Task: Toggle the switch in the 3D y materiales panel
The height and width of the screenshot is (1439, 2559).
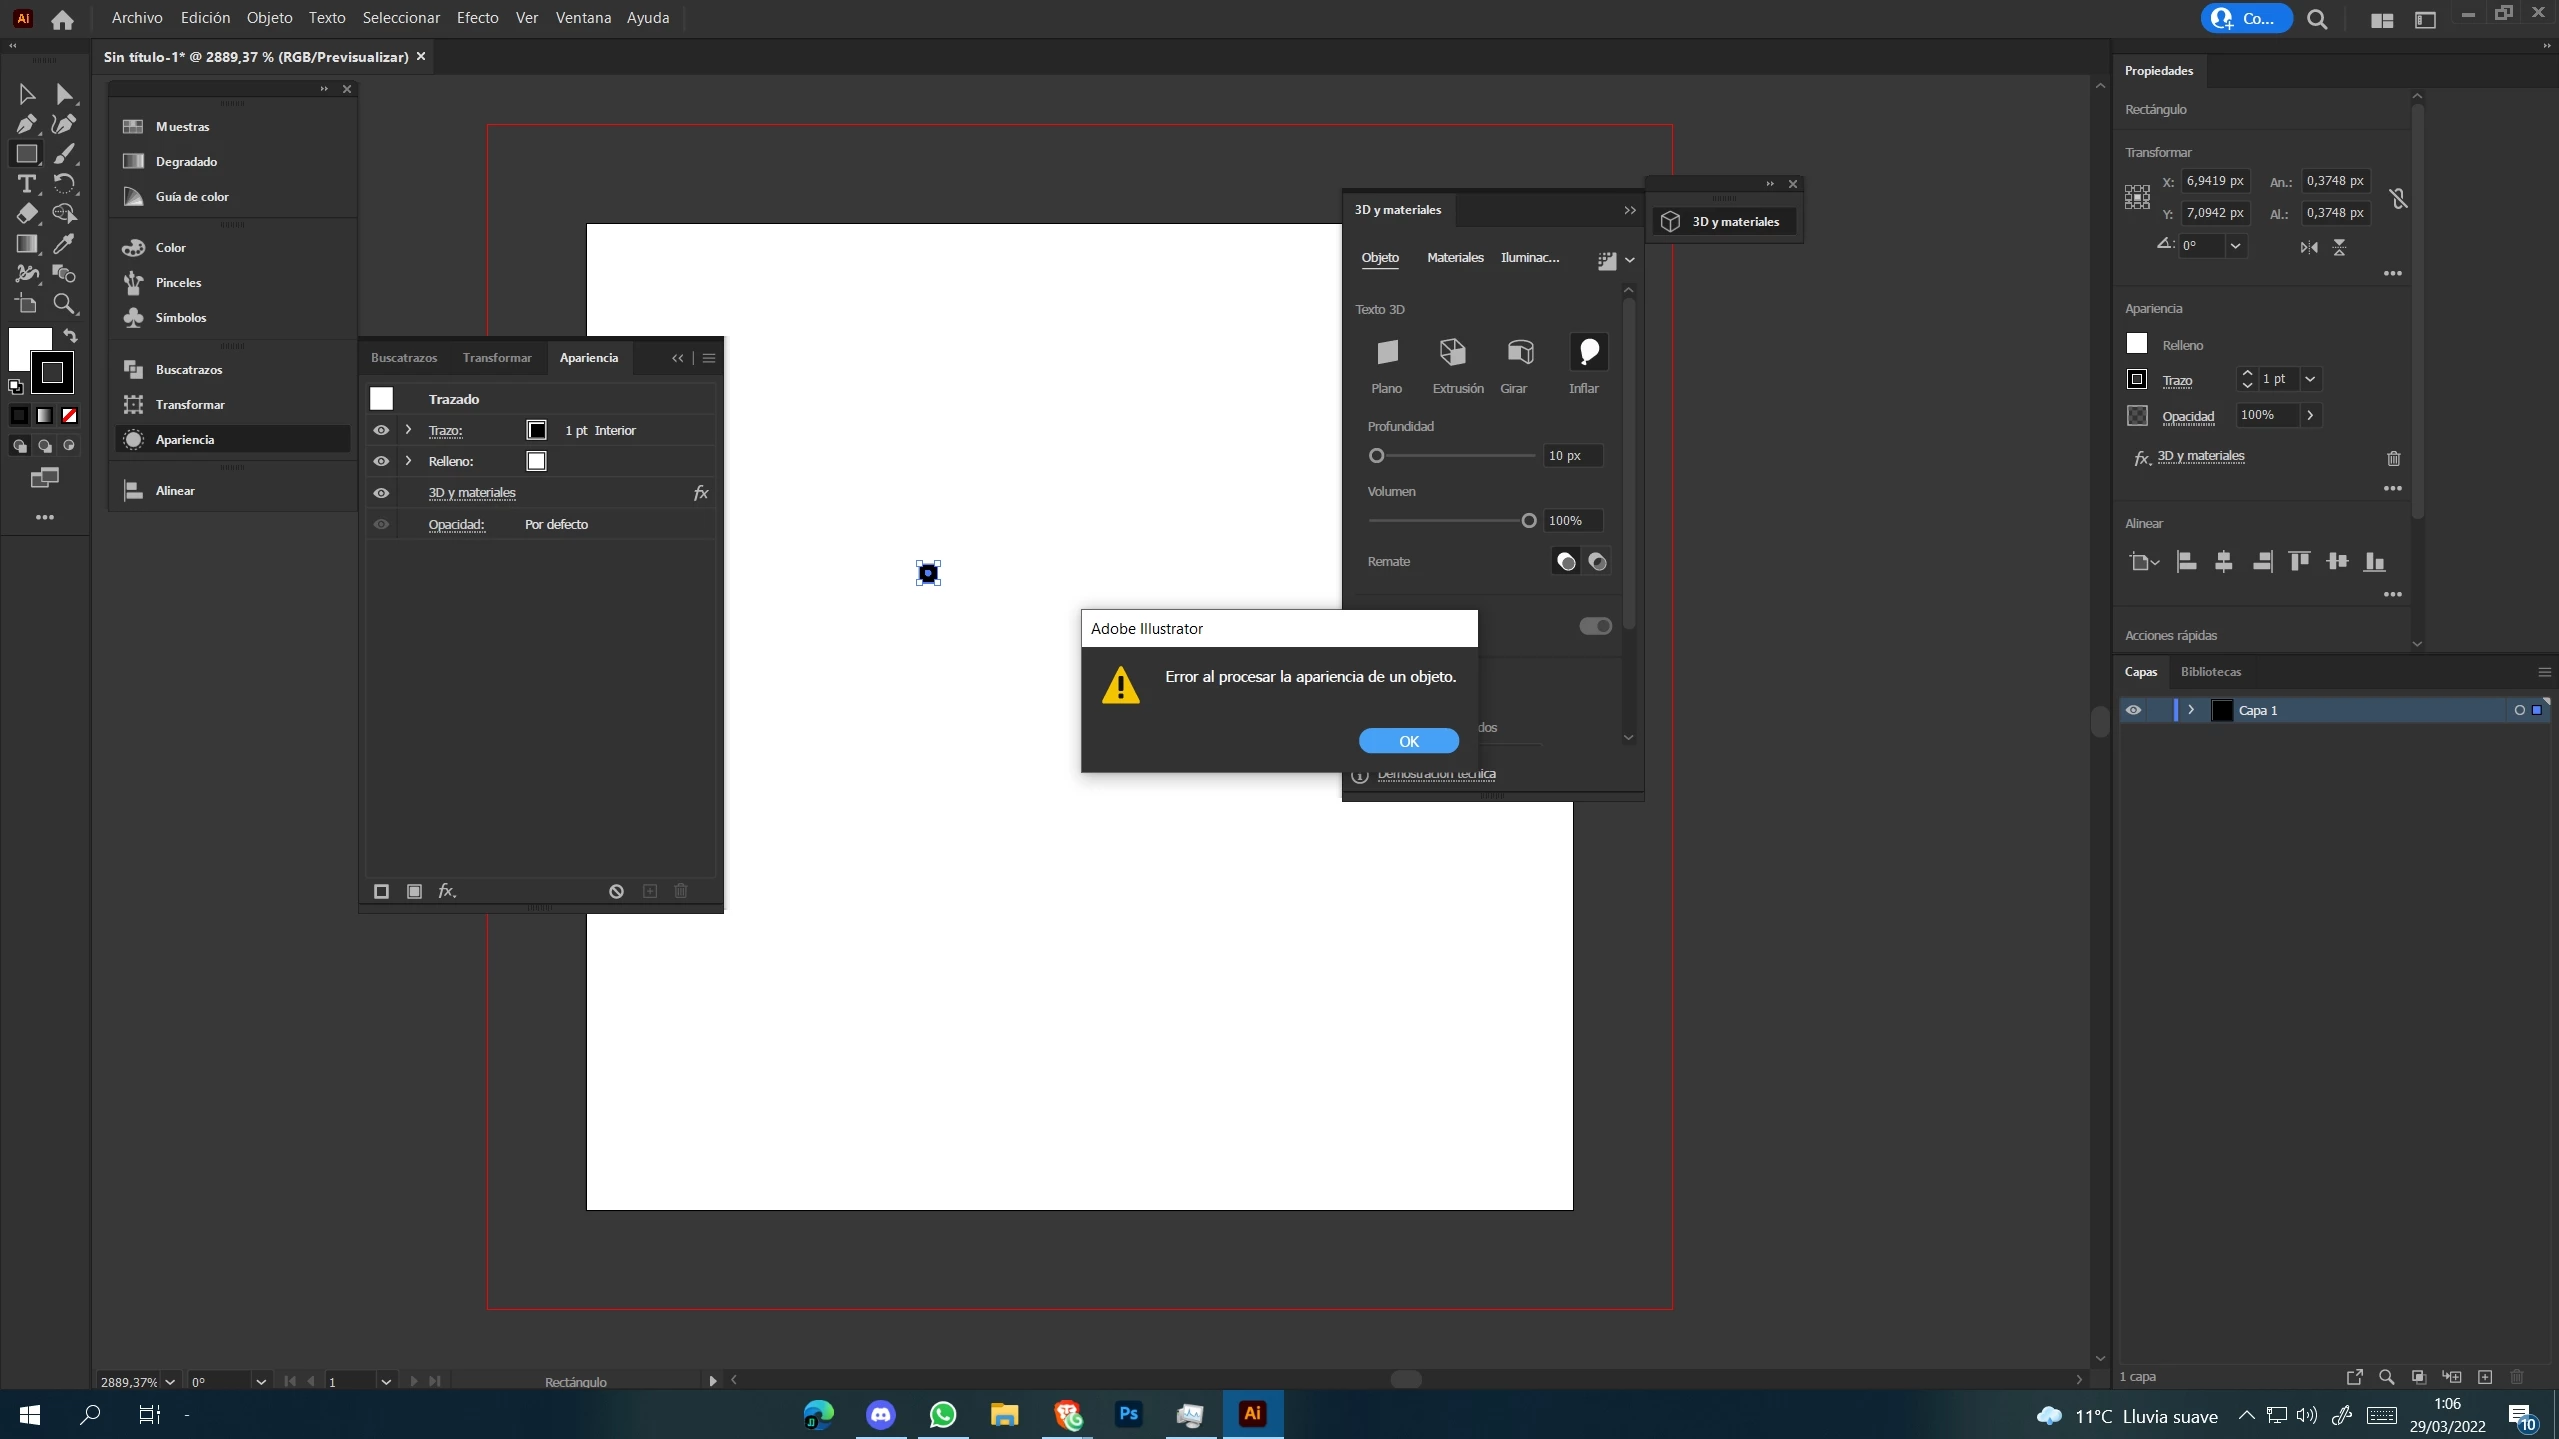Action: pyautogui.click(x=1595, y=626)
